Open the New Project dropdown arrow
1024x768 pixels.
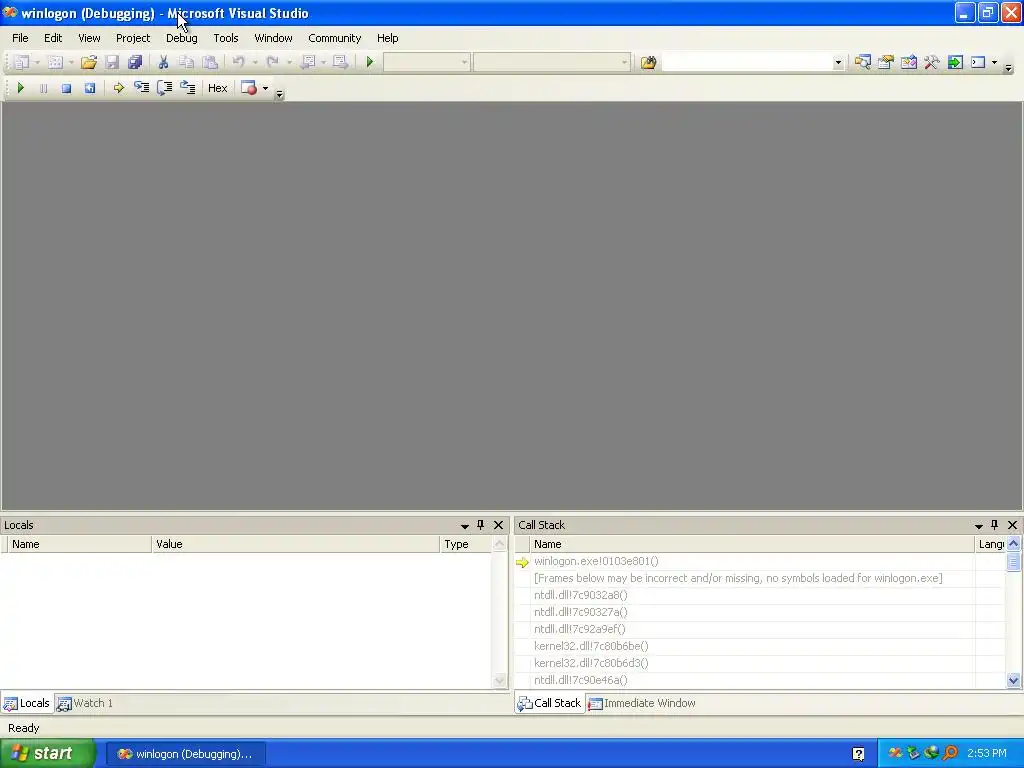[37, 63]
